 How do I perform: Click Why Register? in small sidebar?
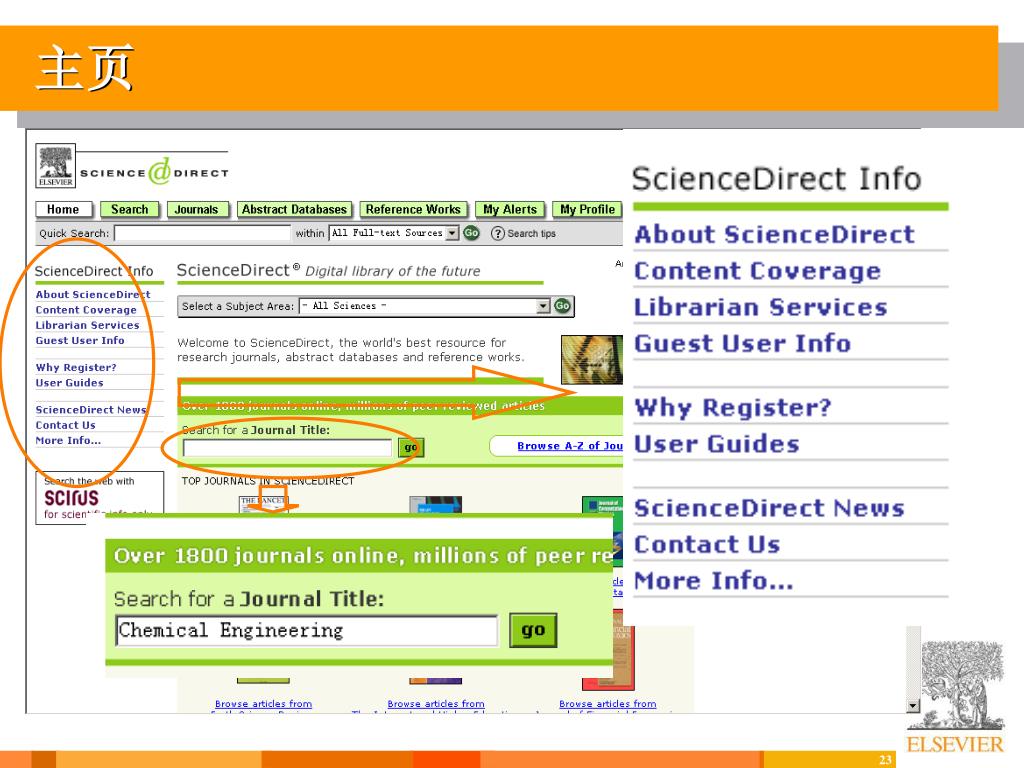pos(76,368)
